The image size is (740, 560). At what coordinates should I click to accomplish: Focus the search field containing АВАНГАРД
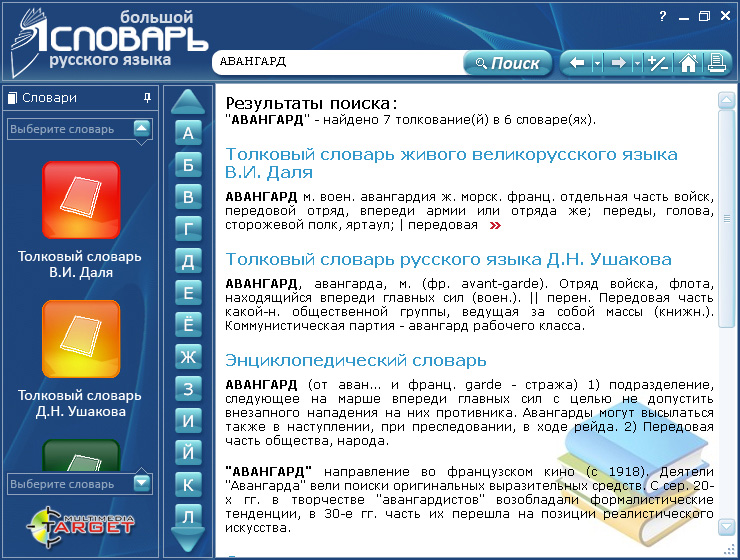point(339,62)
